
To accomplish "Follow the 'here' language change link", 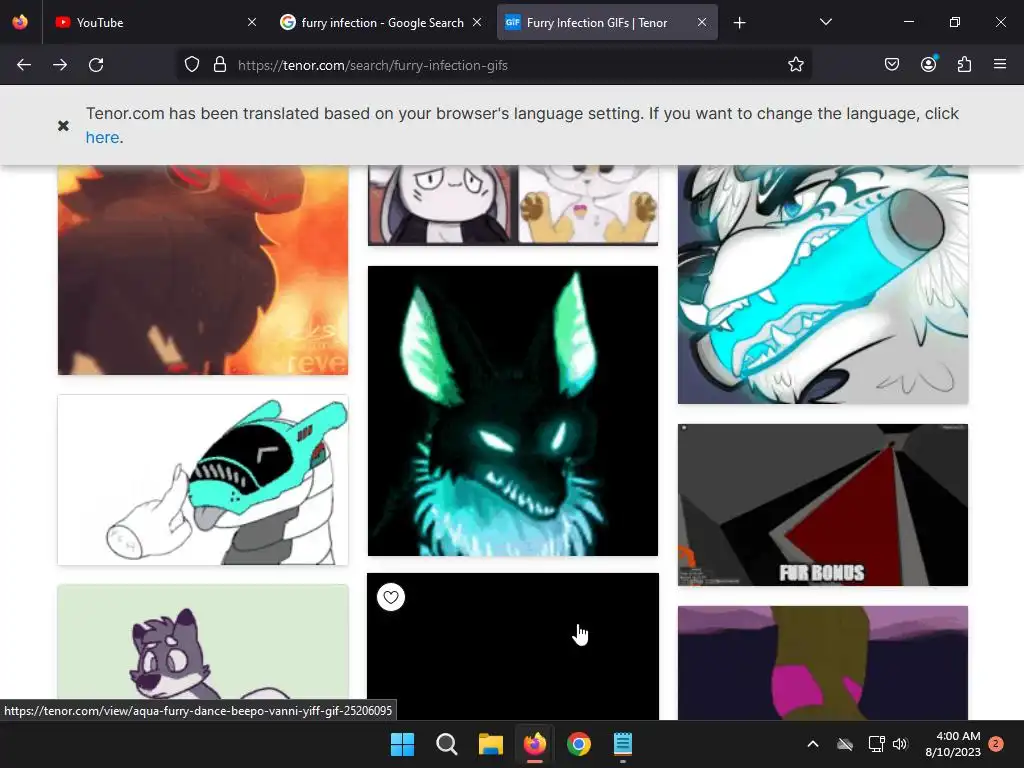I will [x=103, y=138].
